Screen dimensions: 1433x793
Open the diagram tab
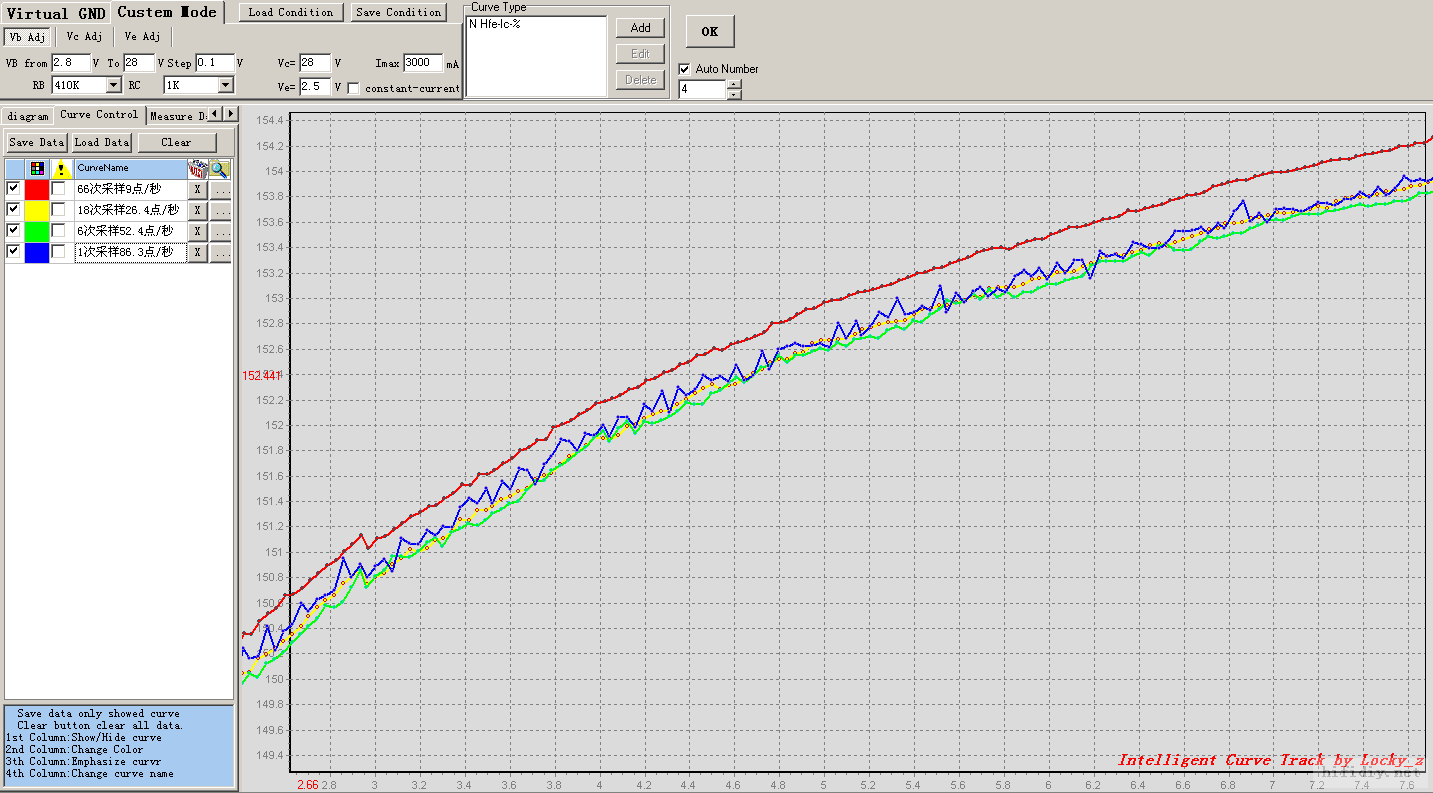28,116
